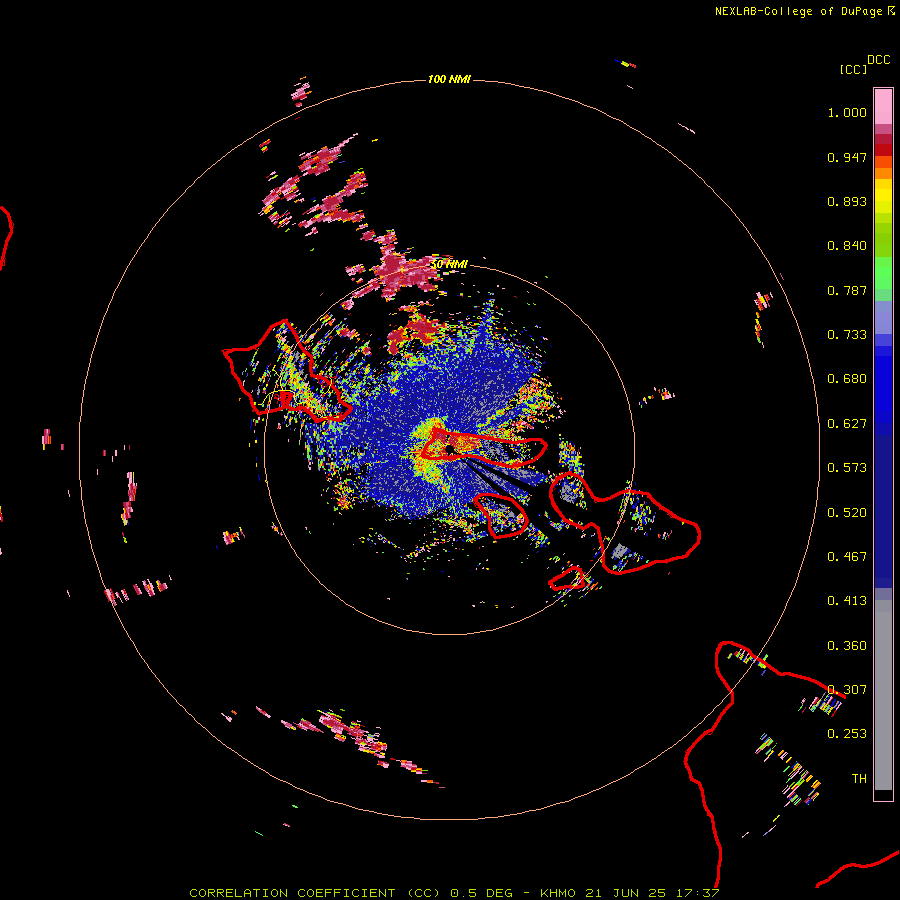Click the 0.627 legend value
This screenshot has height=900, width=900.
(x=847, y=424)
